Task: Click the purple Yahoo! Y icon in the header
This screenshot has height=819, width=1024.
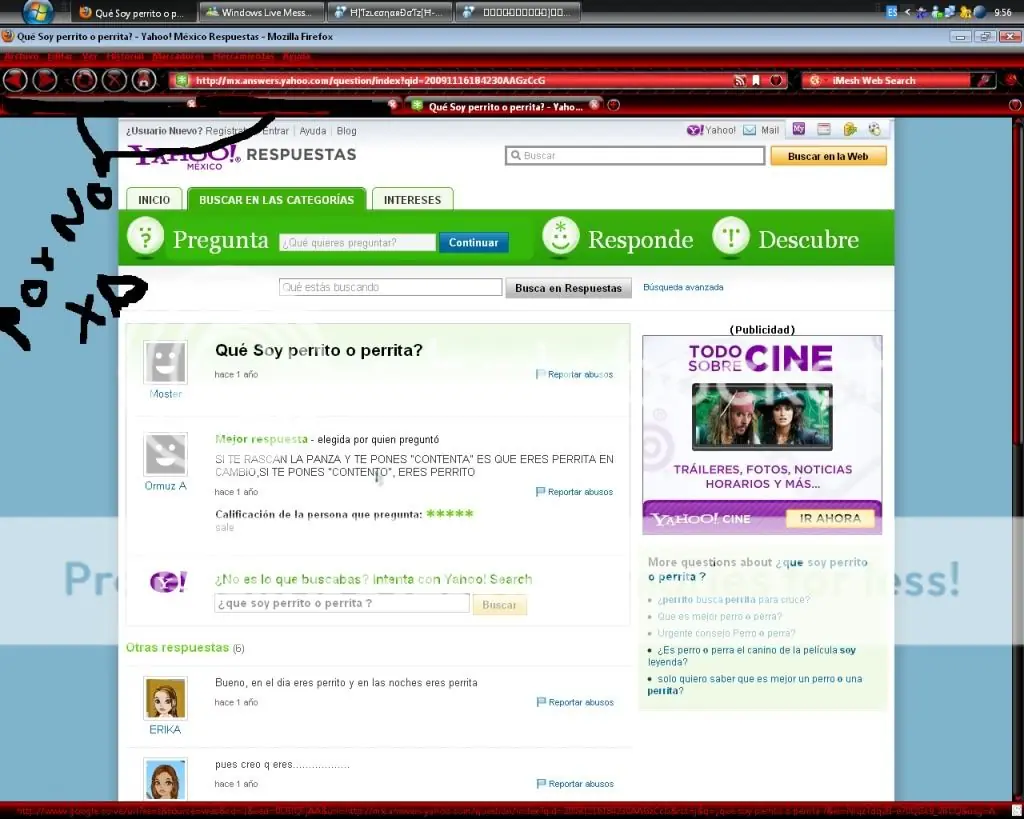Action: click(695, 130)
